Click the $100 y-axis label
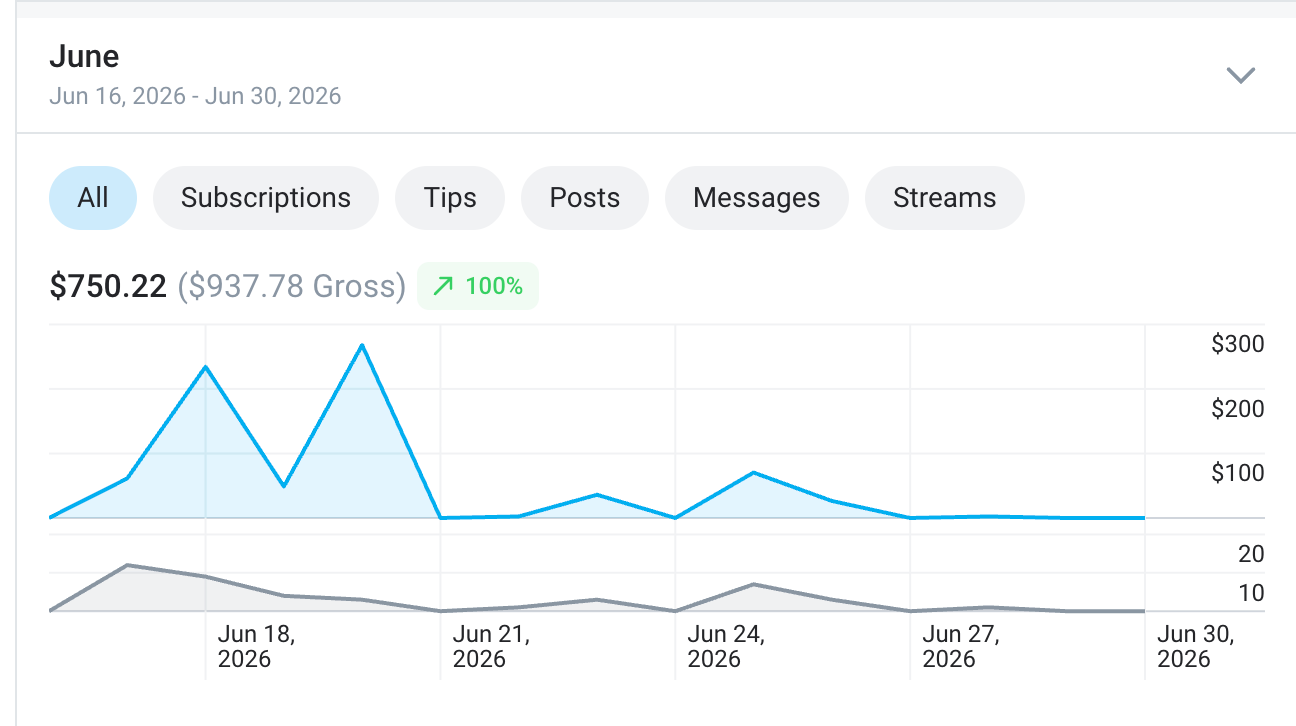1296x726 pixels. point(1238,472)
